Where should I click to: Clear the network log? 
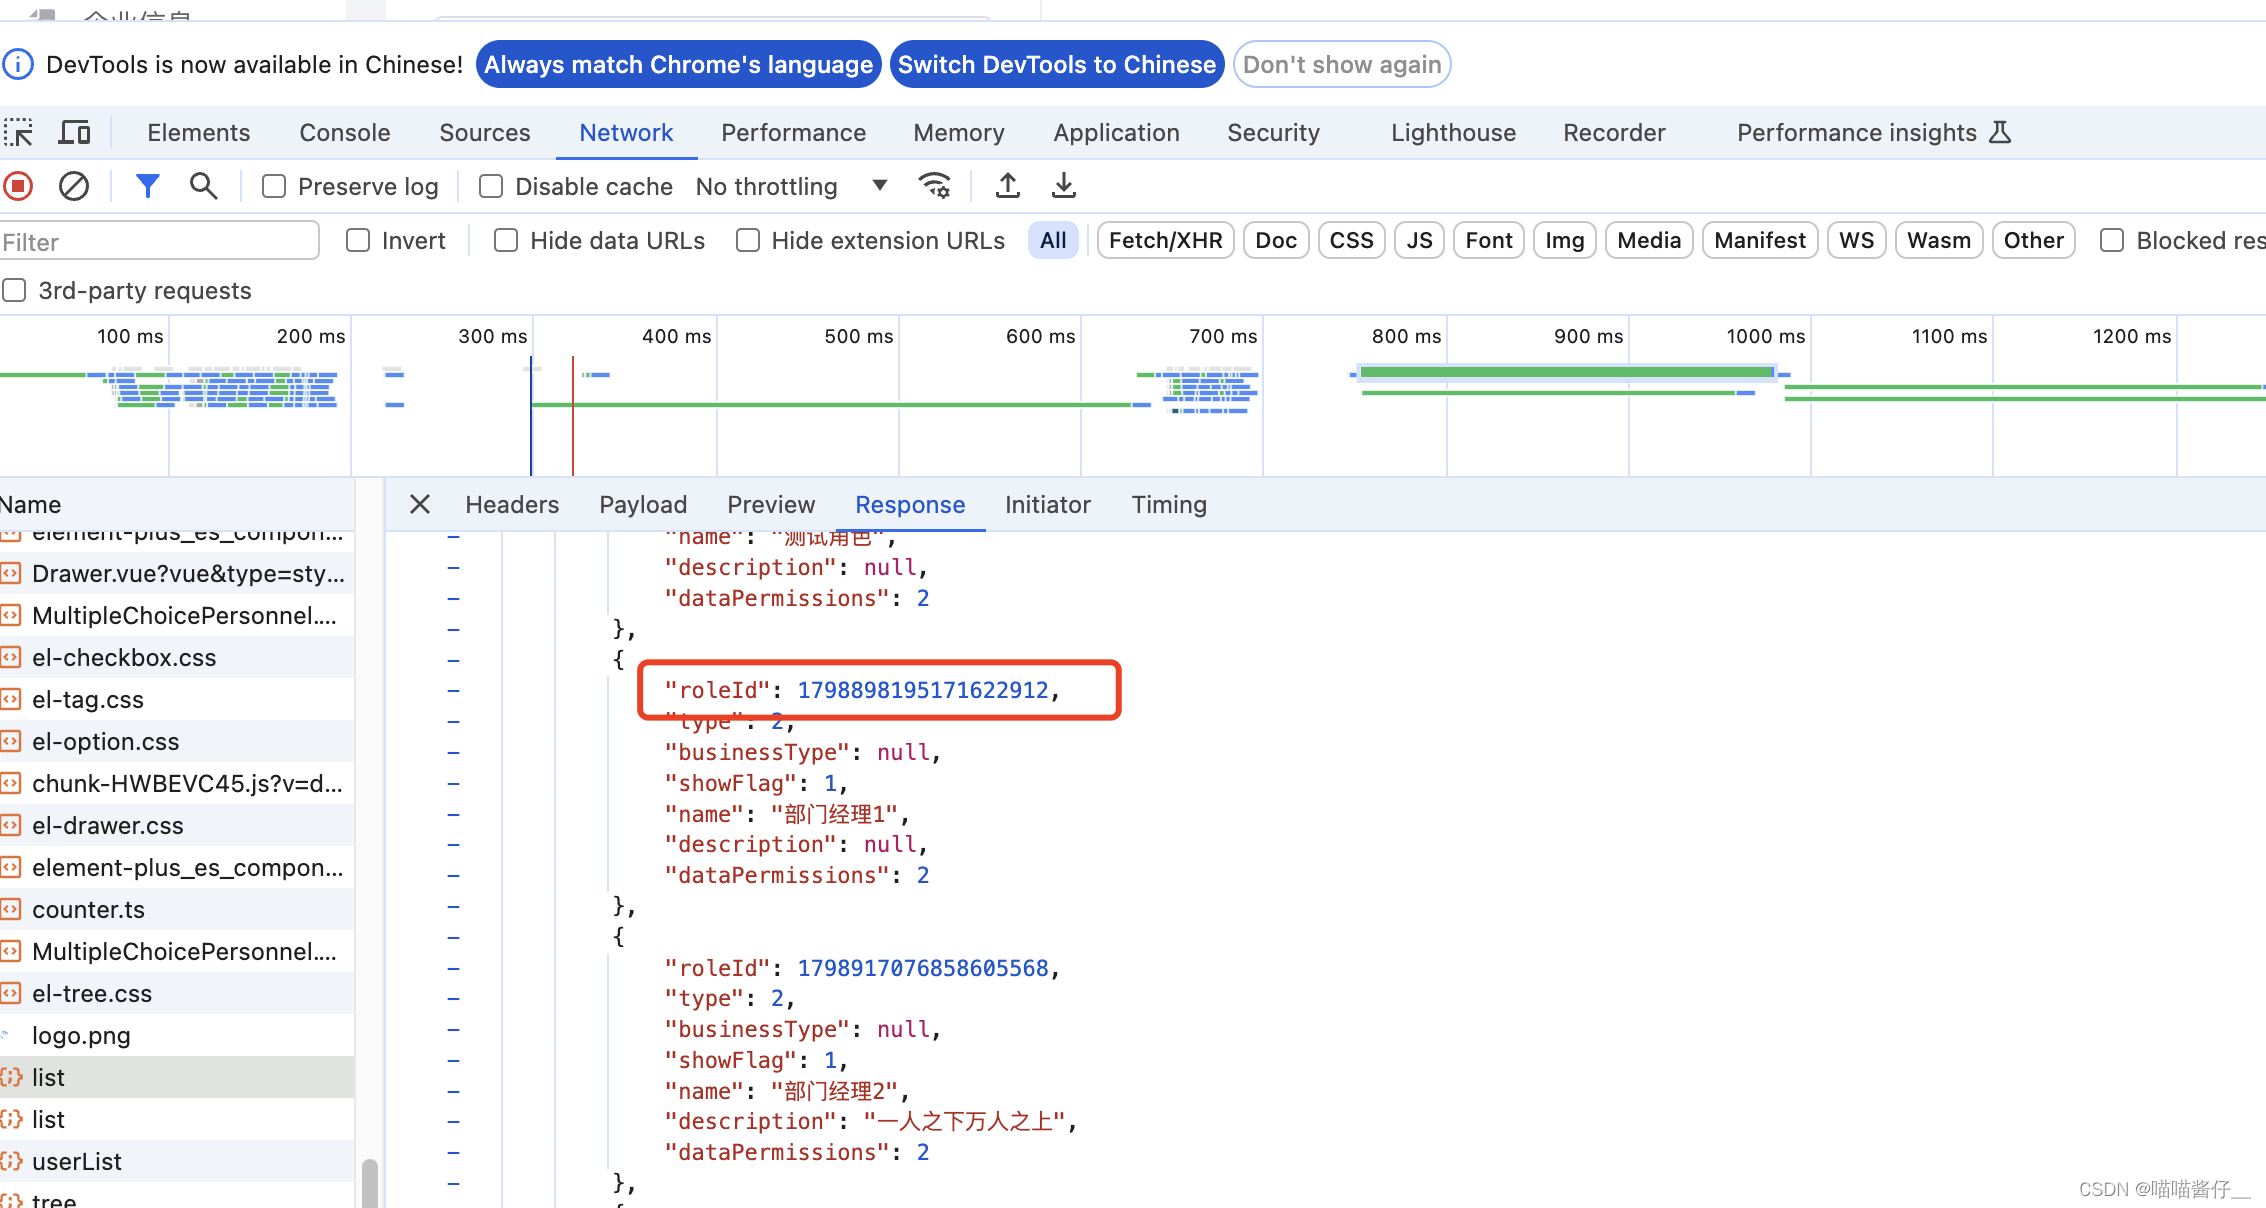point(74,186)
